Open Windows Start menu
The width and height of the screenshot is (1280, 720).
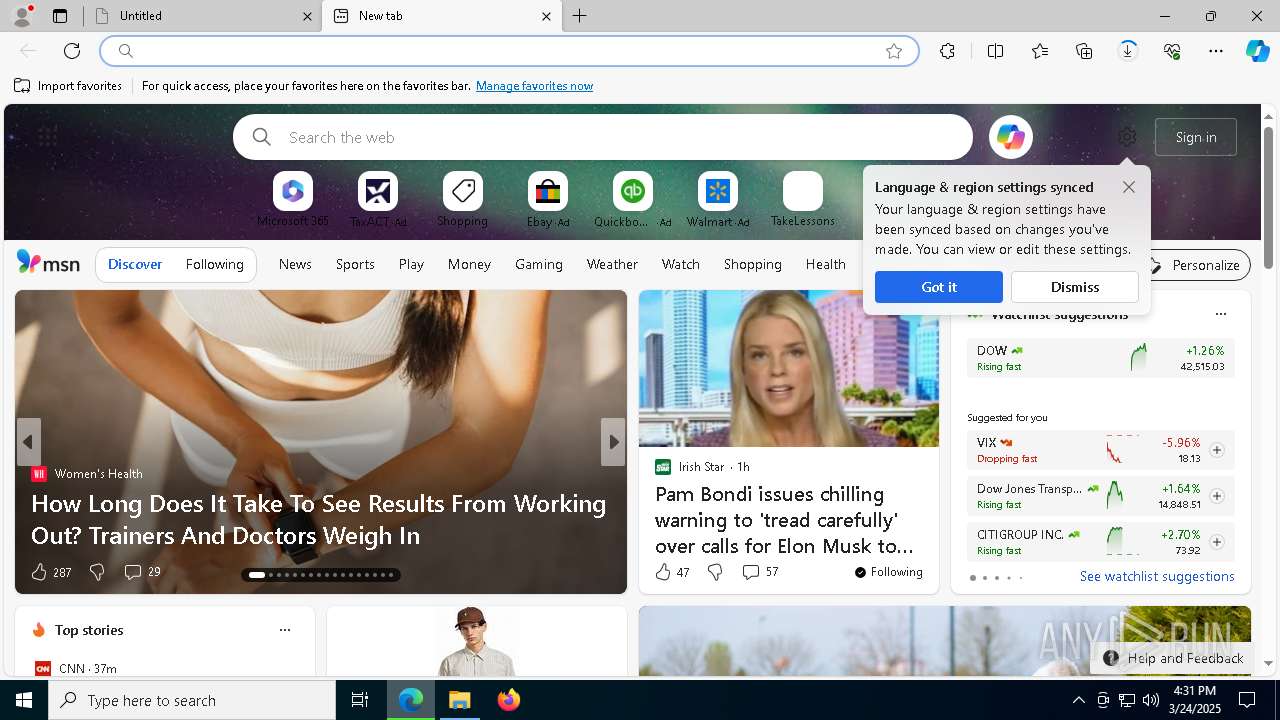(x=24, y=700)
